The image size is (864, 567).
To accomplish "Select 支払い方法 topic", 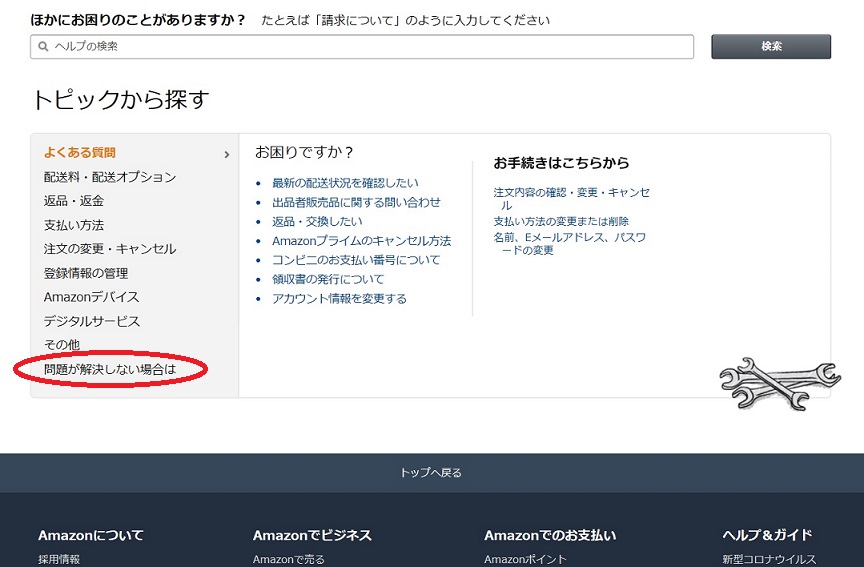I will (74, 225).
